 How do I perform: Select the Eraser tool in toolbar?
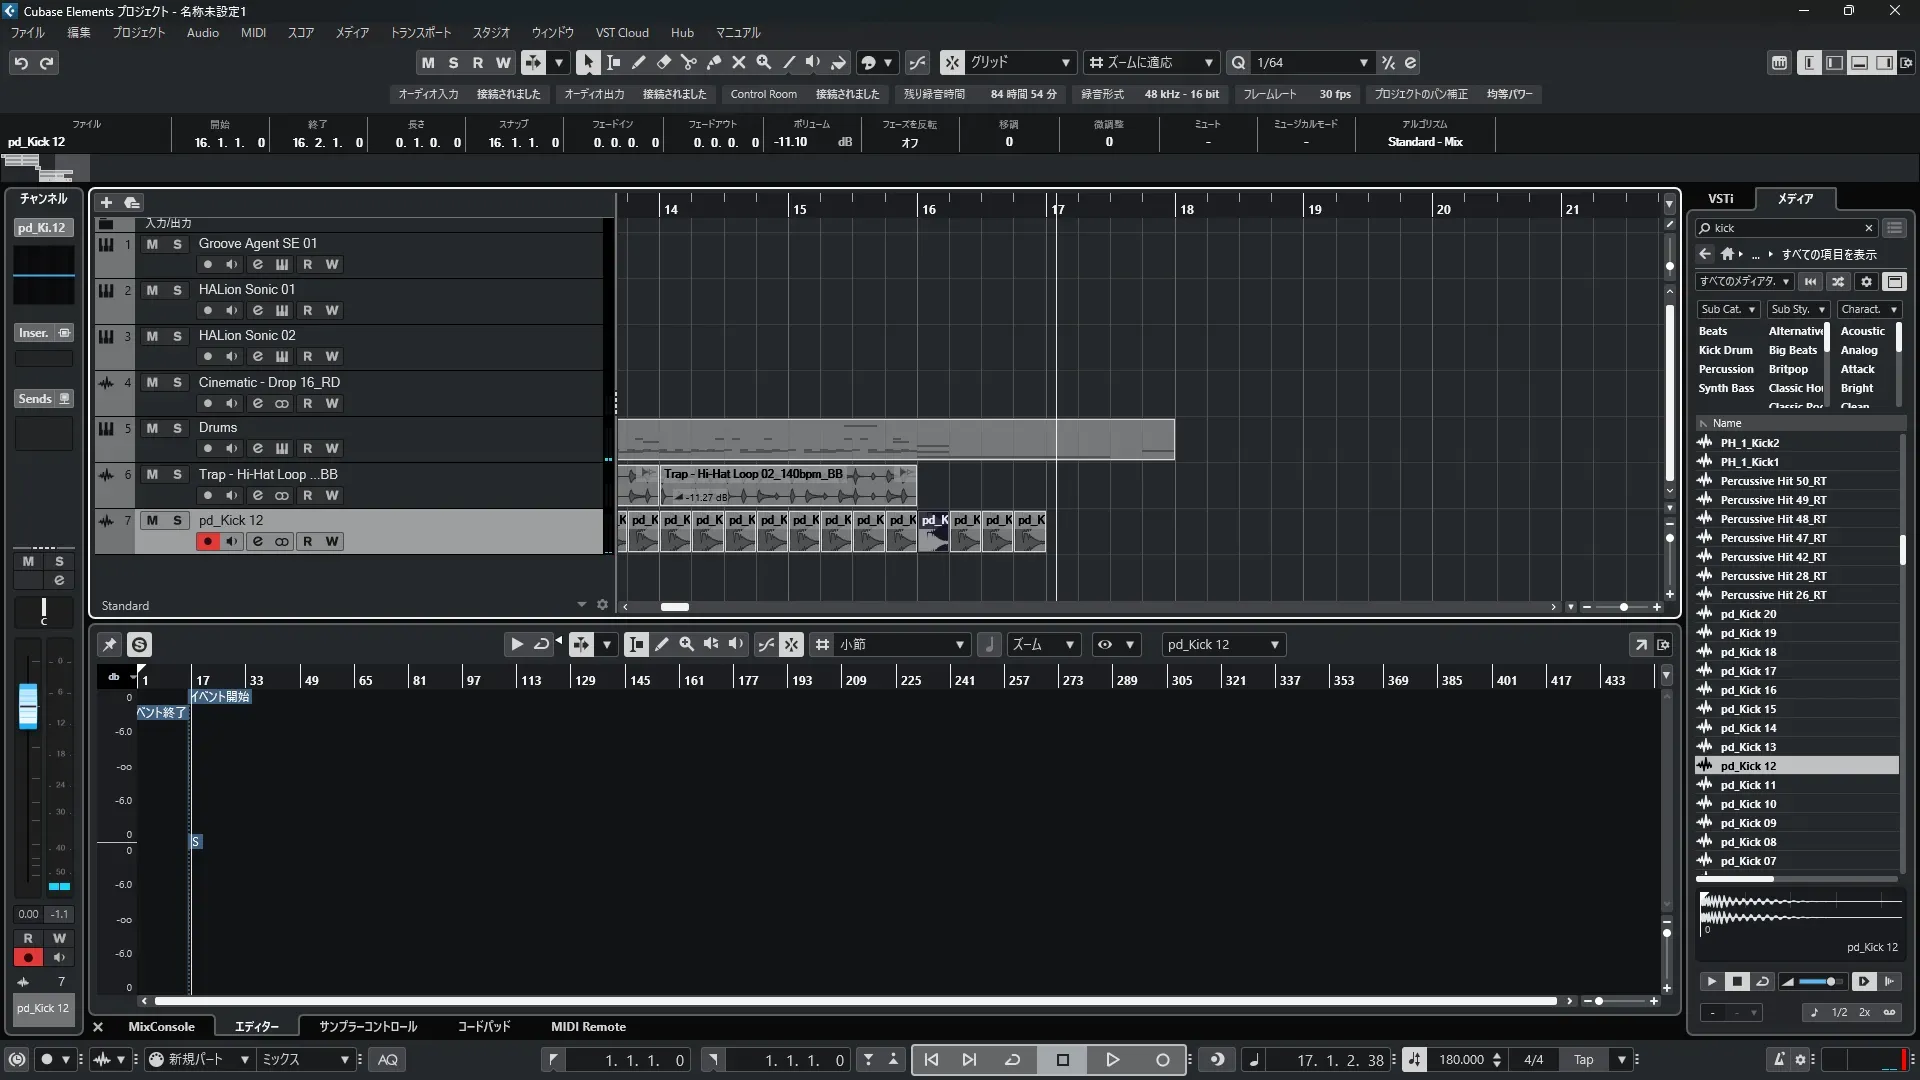(x=663, y=63)
